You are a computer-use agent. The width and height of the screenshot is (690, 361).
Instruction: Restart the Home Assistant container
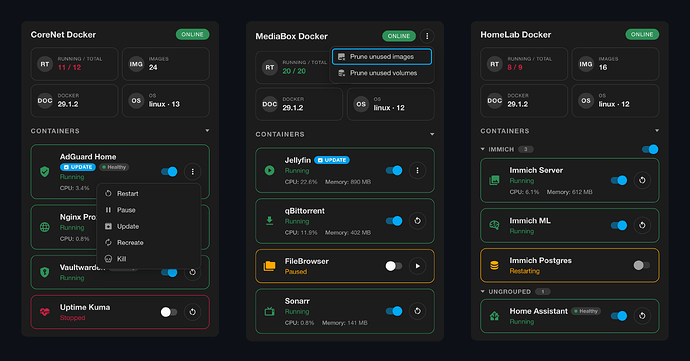[x=642, y=316]
